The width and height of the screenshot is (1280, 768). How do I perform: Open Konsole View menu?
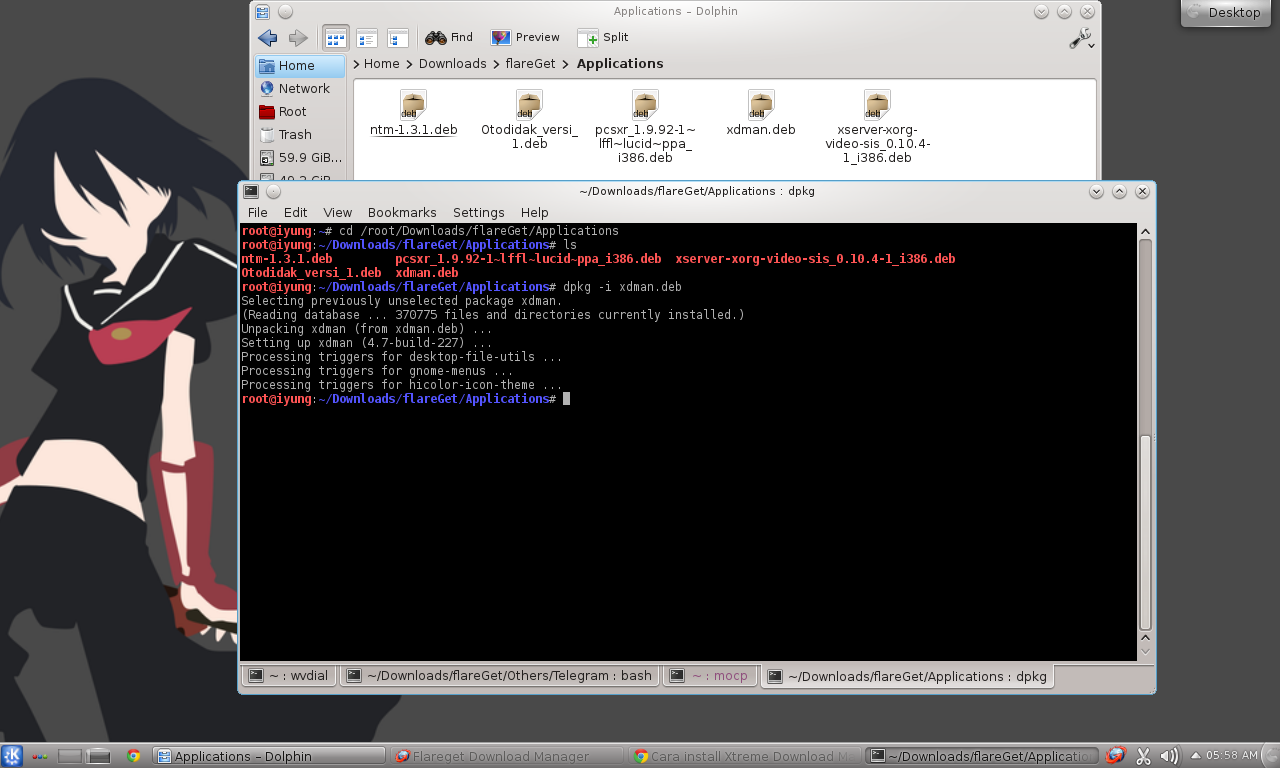(x=337, y=213)
